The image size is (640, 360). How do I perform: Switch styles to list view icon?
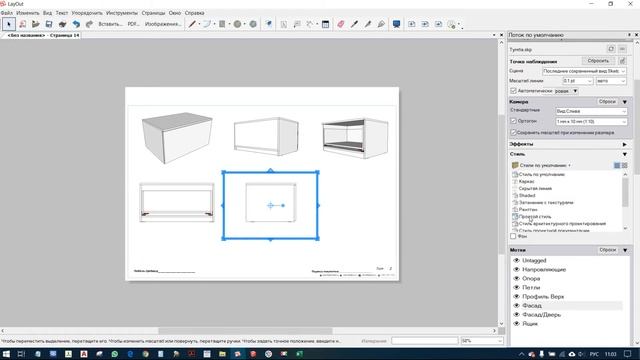click(617, 165)
